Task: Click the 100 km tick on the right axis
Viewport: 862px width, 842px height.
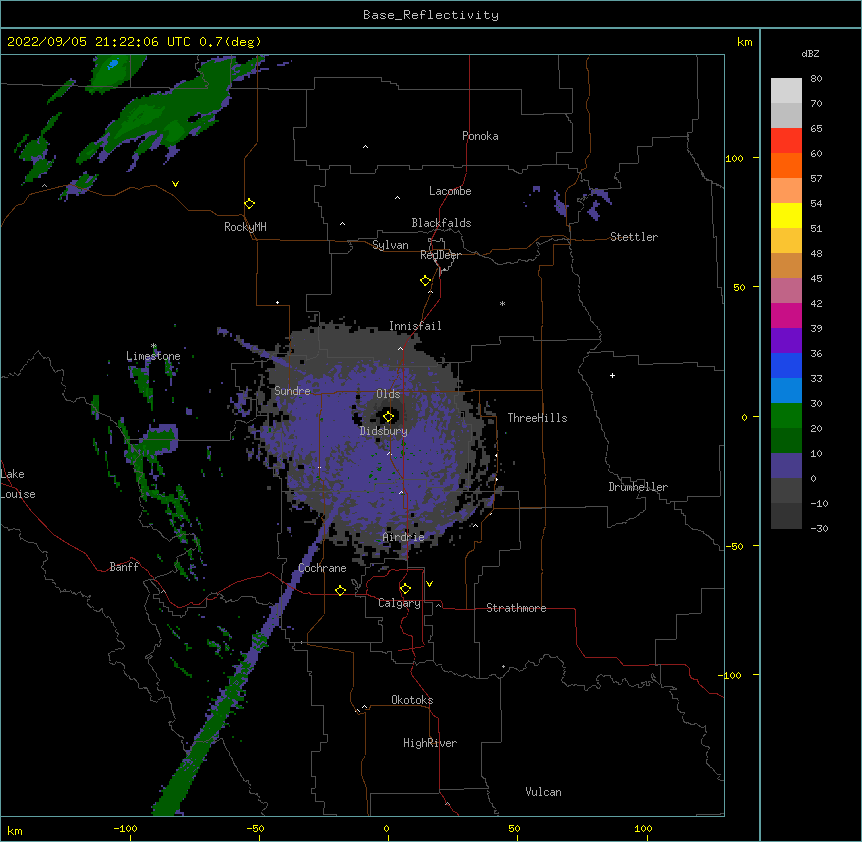Action: 734,158
